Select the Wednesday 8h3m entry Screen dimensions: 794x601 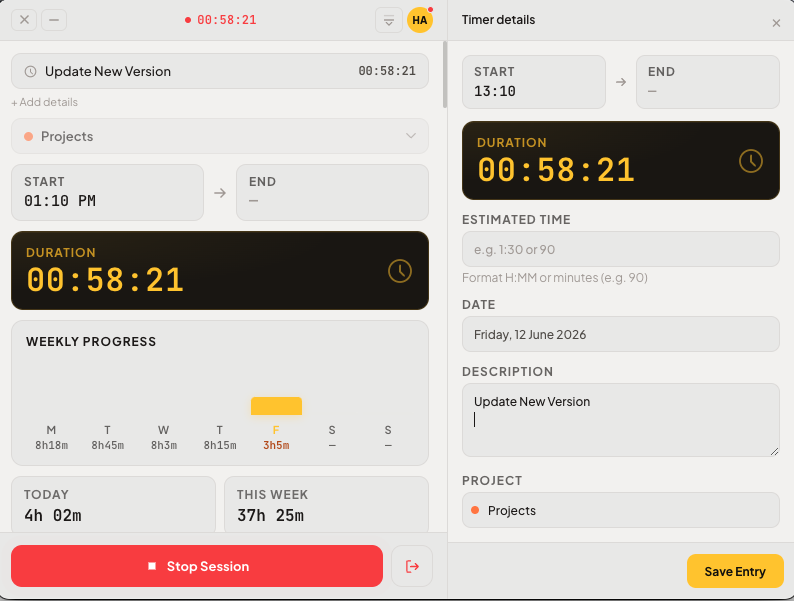[x=164, y=437]
